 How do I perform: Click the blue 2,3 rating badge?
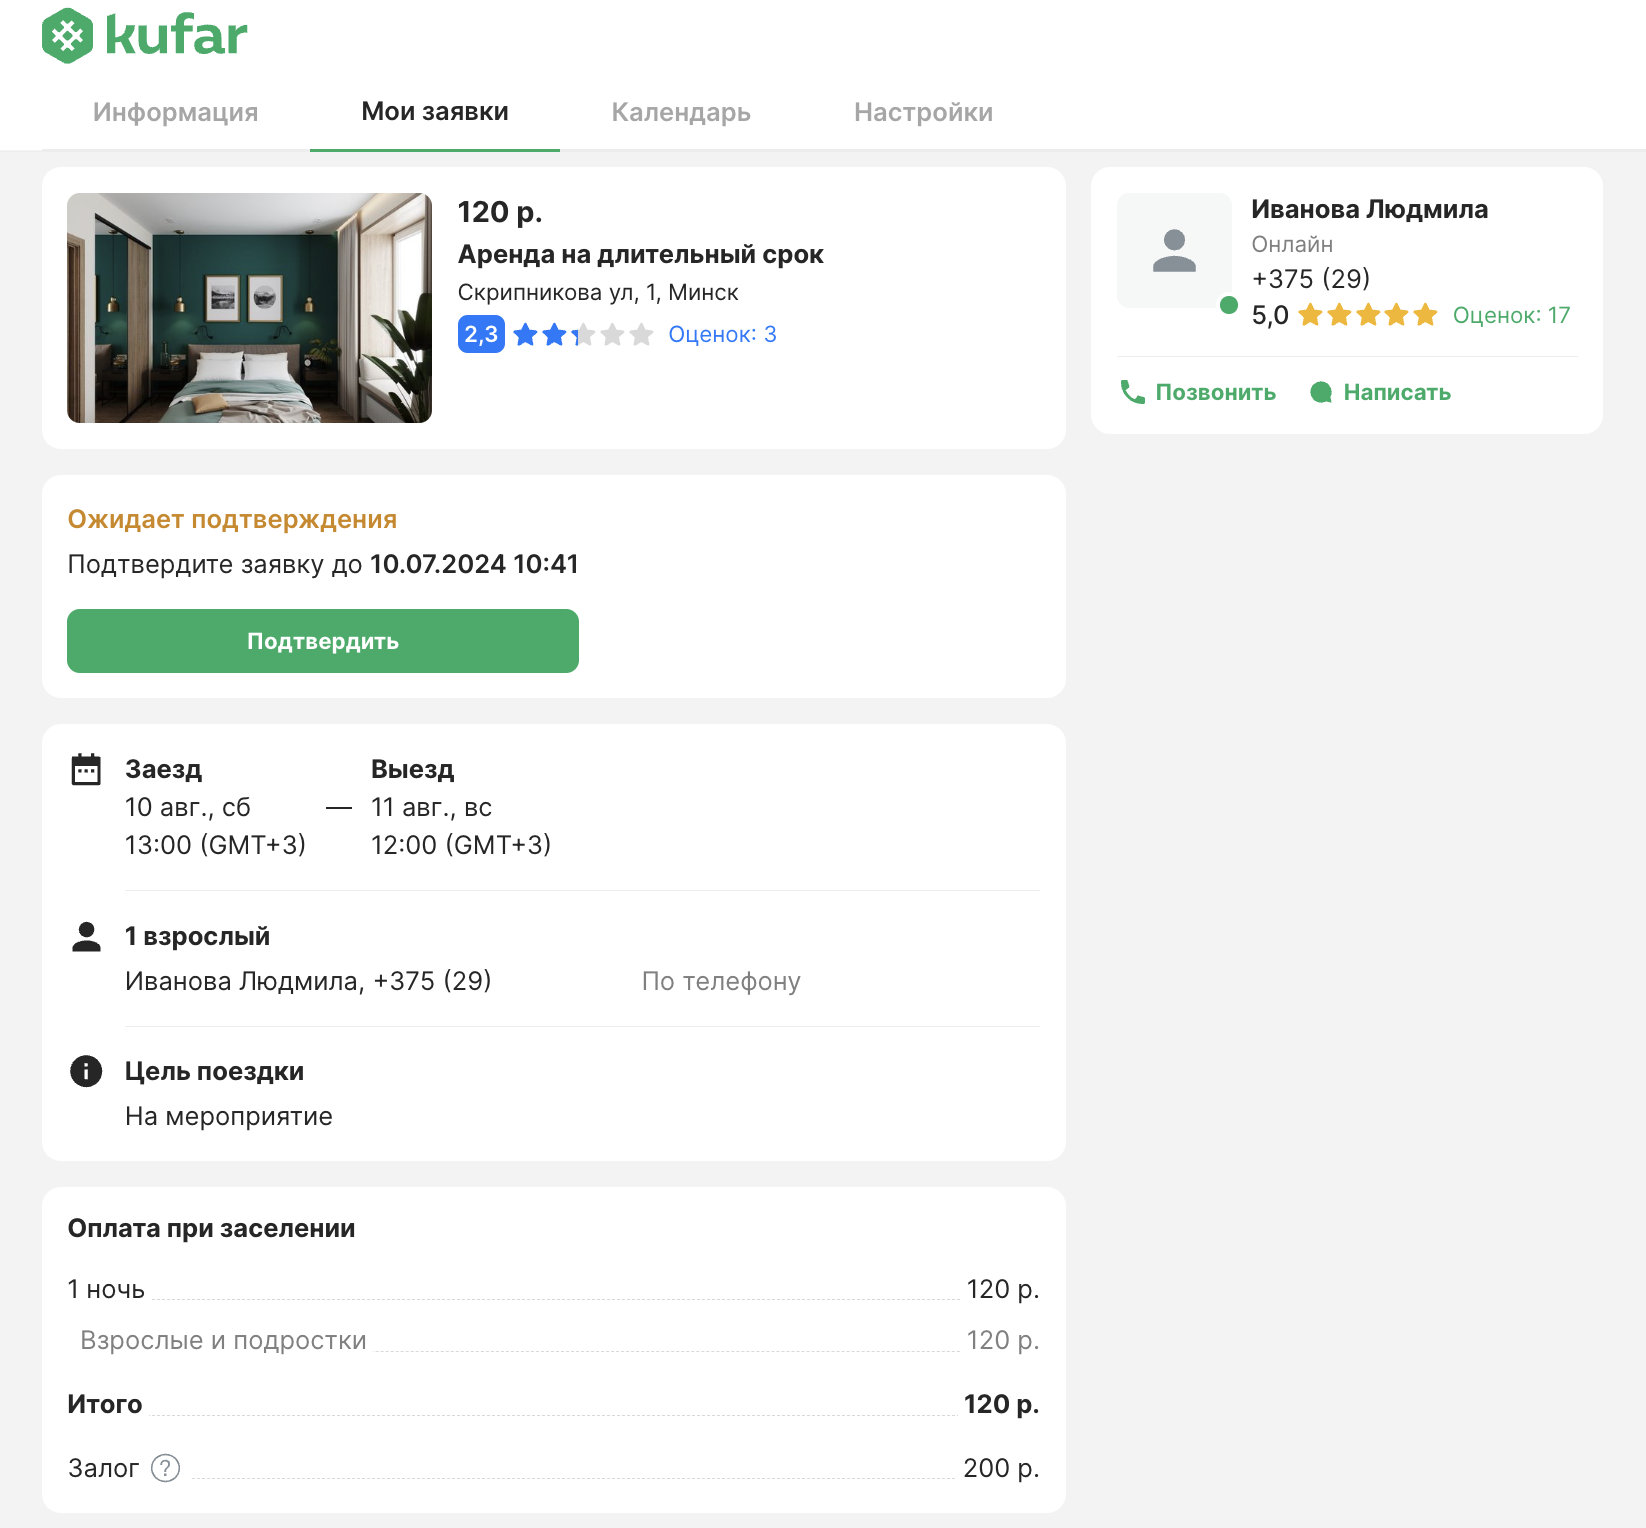click(481, 334)
